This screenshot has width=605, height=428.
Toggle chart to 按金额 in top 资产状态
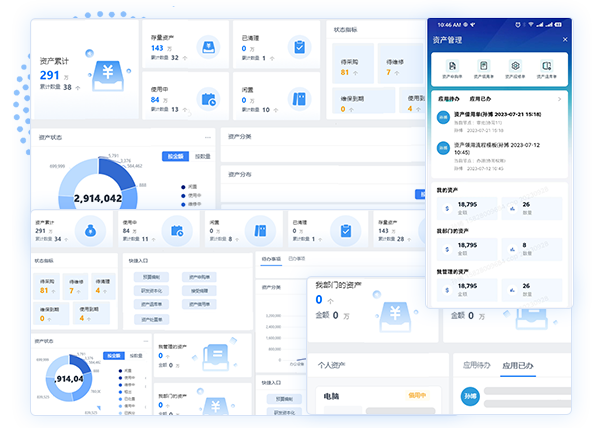[x=175, y=156]
